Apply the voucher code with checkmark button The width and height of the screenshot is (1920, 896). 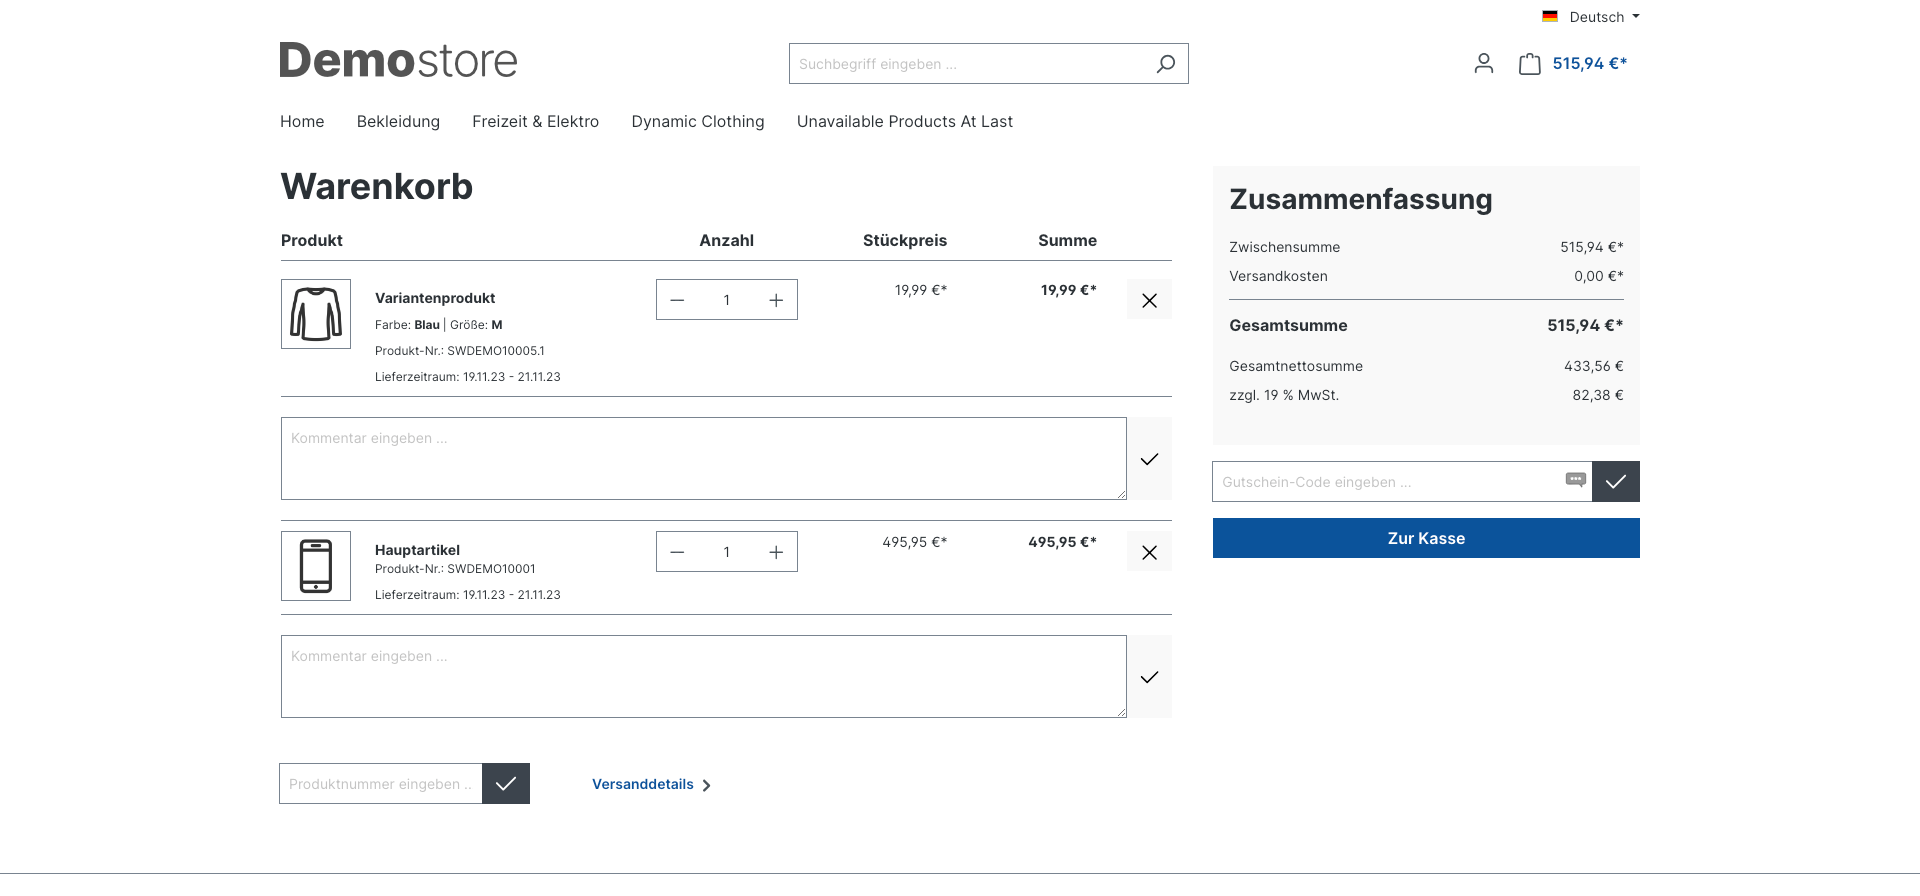point(1616,482)
